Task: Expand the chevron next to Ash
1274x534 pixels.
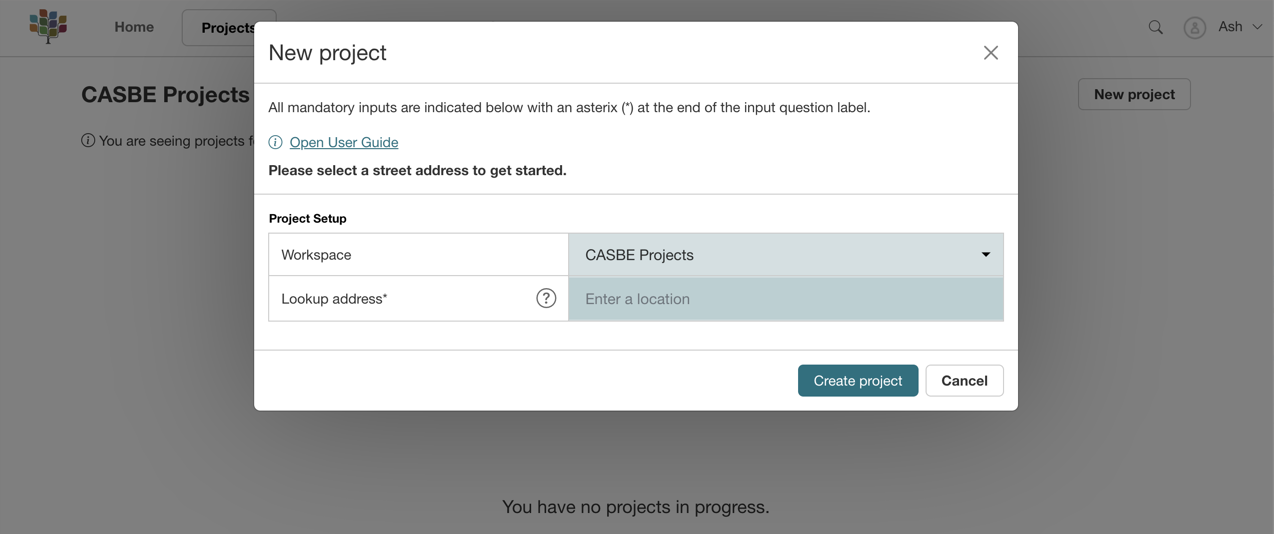Action: (x=1257, y=27)
